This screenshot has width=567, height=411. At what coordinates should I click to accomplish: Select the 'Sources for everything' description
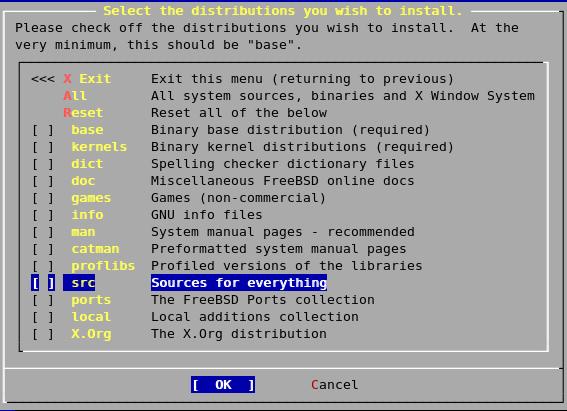[239, 283]
